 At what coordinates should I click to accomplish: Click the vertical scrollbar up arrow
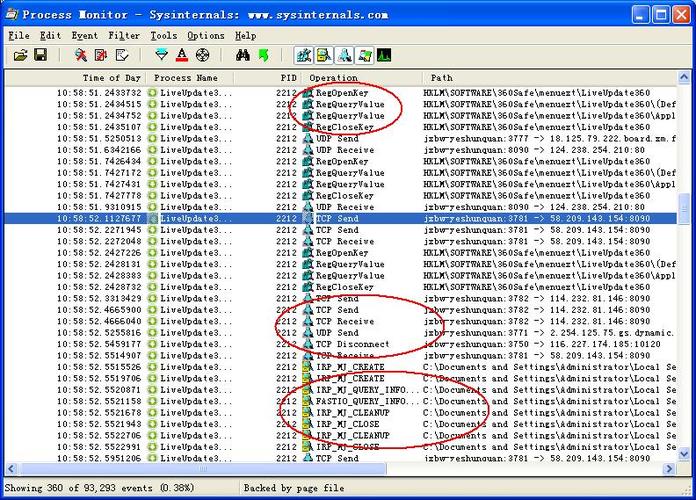[x=684, y=78]
